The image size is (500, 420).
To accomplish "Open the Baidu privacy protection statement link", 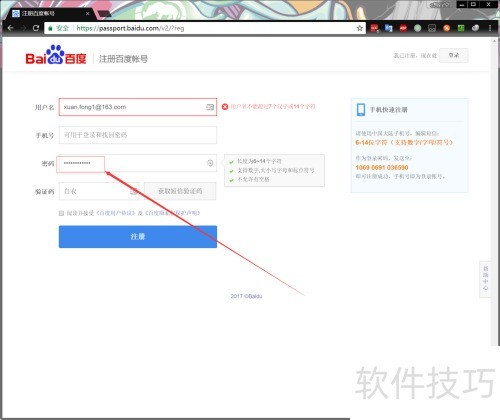I will click(173, 213).
